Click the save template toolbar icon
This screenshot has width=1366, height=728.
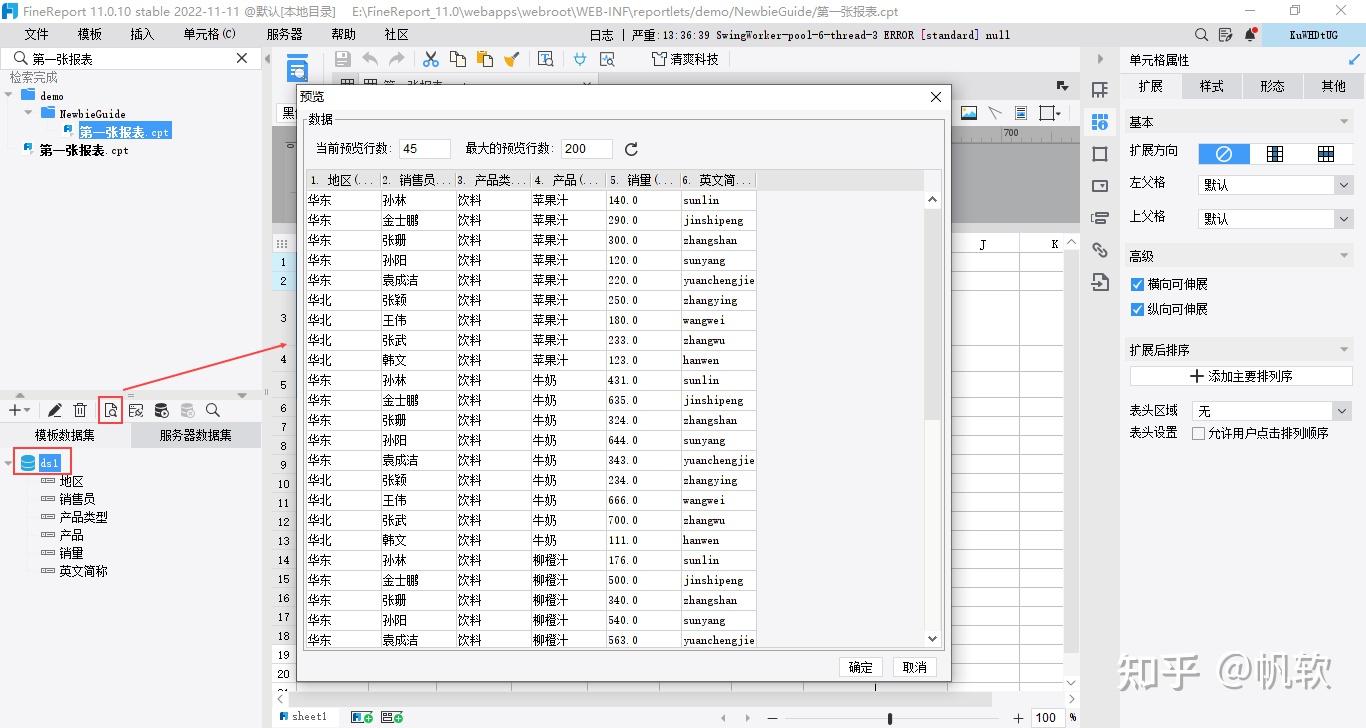click(343, 59)
